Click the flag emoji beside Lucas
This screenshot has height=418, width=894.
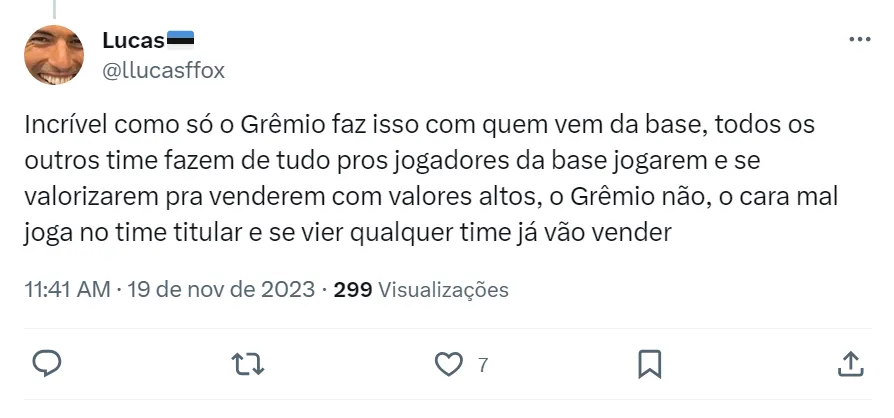point(181,40)
